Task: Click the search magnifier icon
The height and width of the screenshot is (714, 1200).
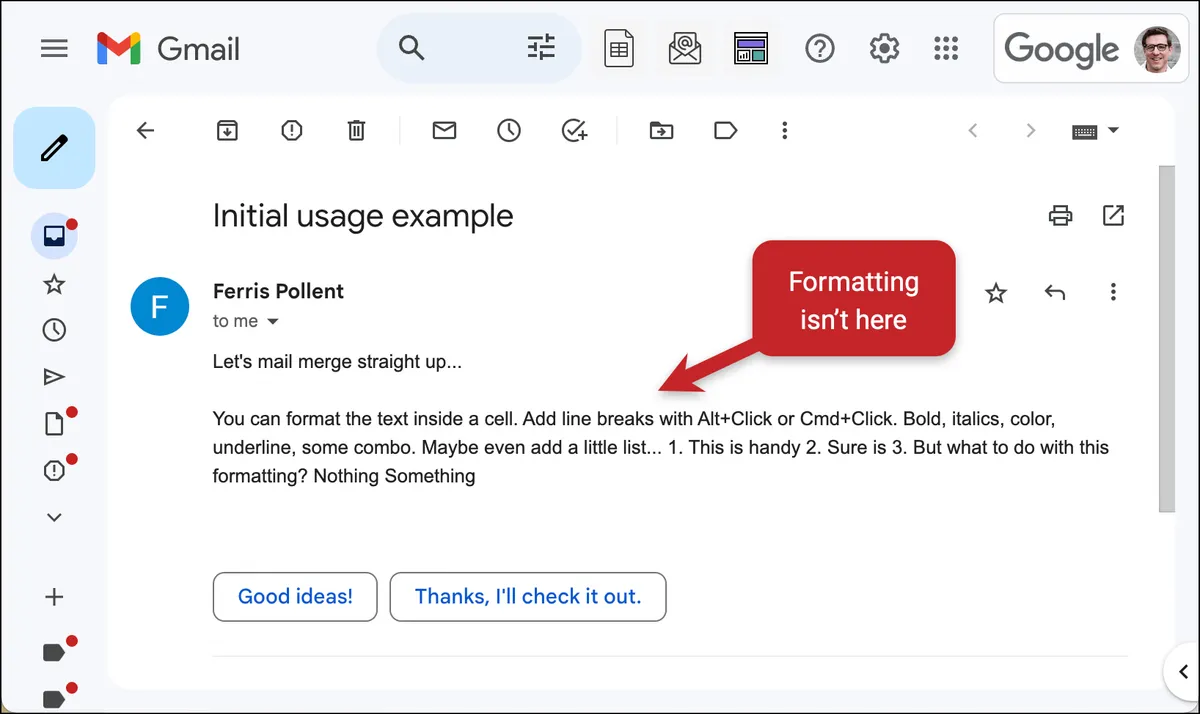Action: (411, 48)
